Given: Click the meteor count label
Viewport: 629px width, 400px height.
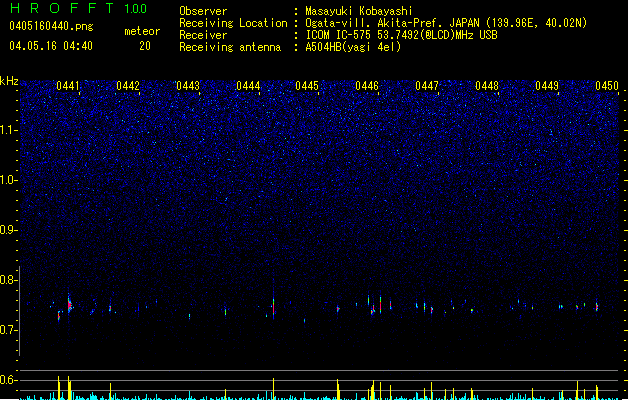Looking at the screenshot, I should 142,31.
